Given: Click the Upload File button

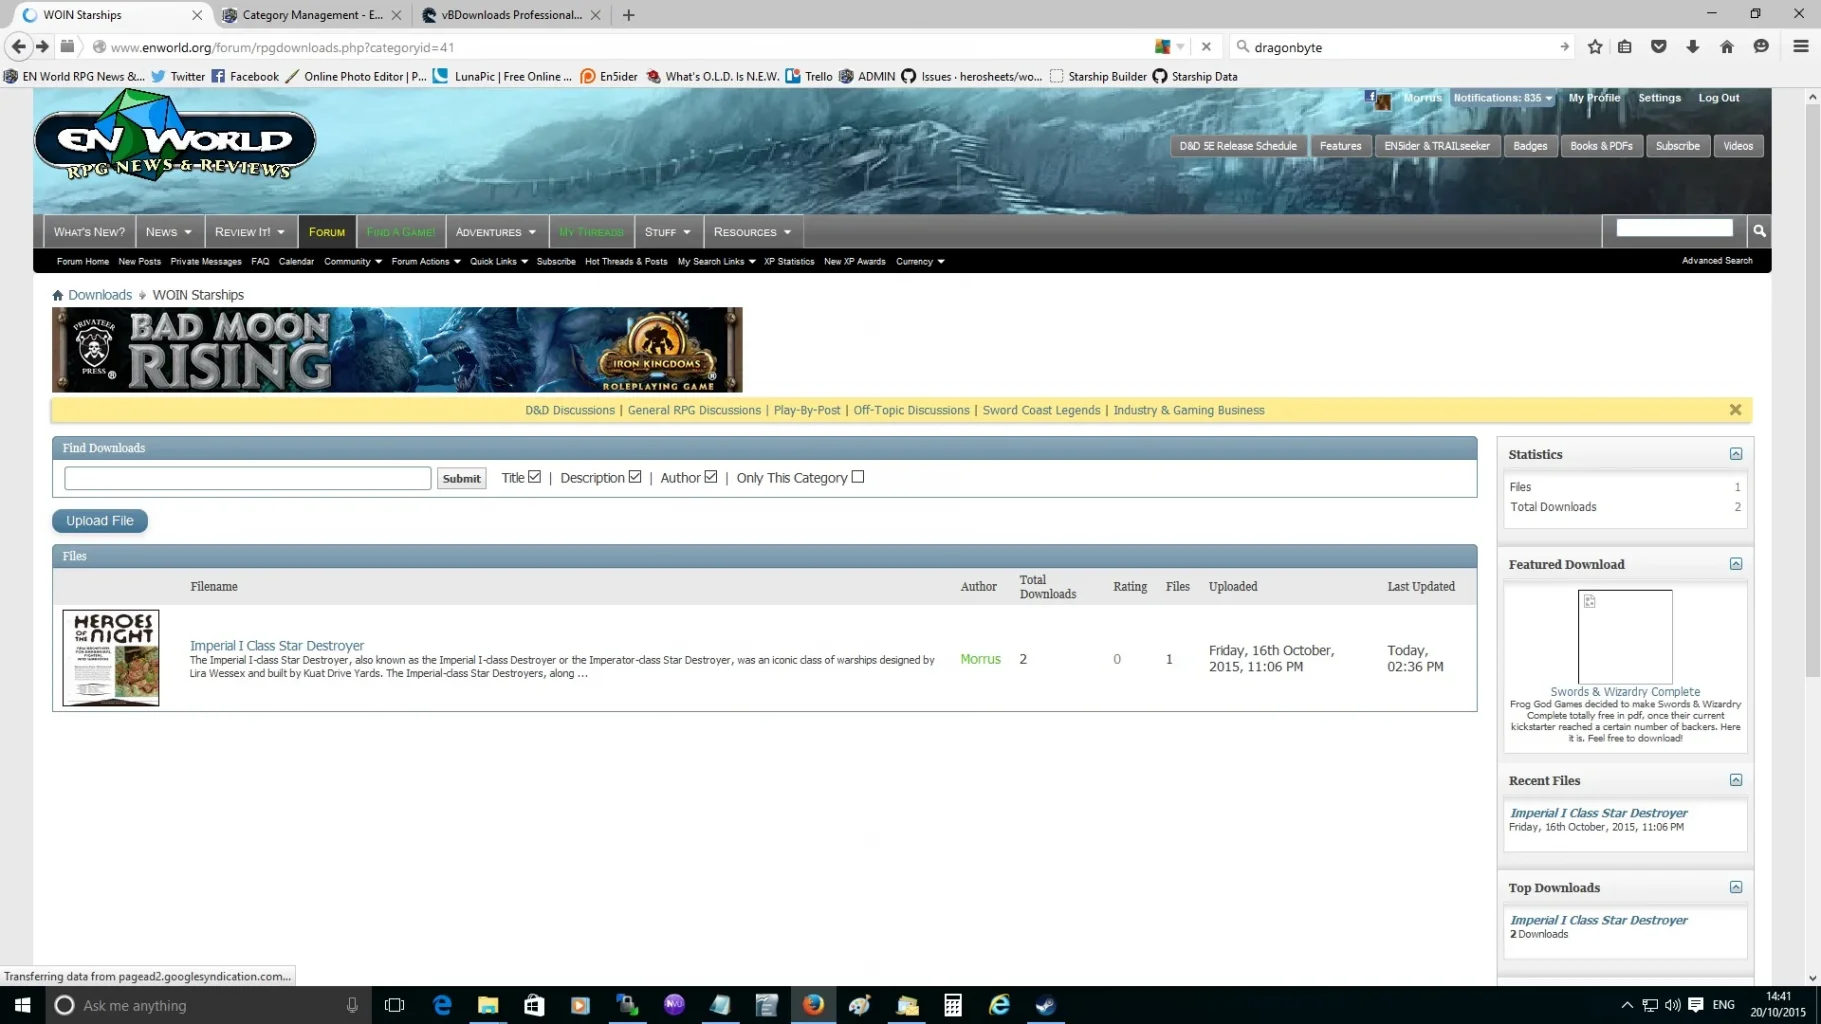Looking at the screenshot, I should coord(100,521).
